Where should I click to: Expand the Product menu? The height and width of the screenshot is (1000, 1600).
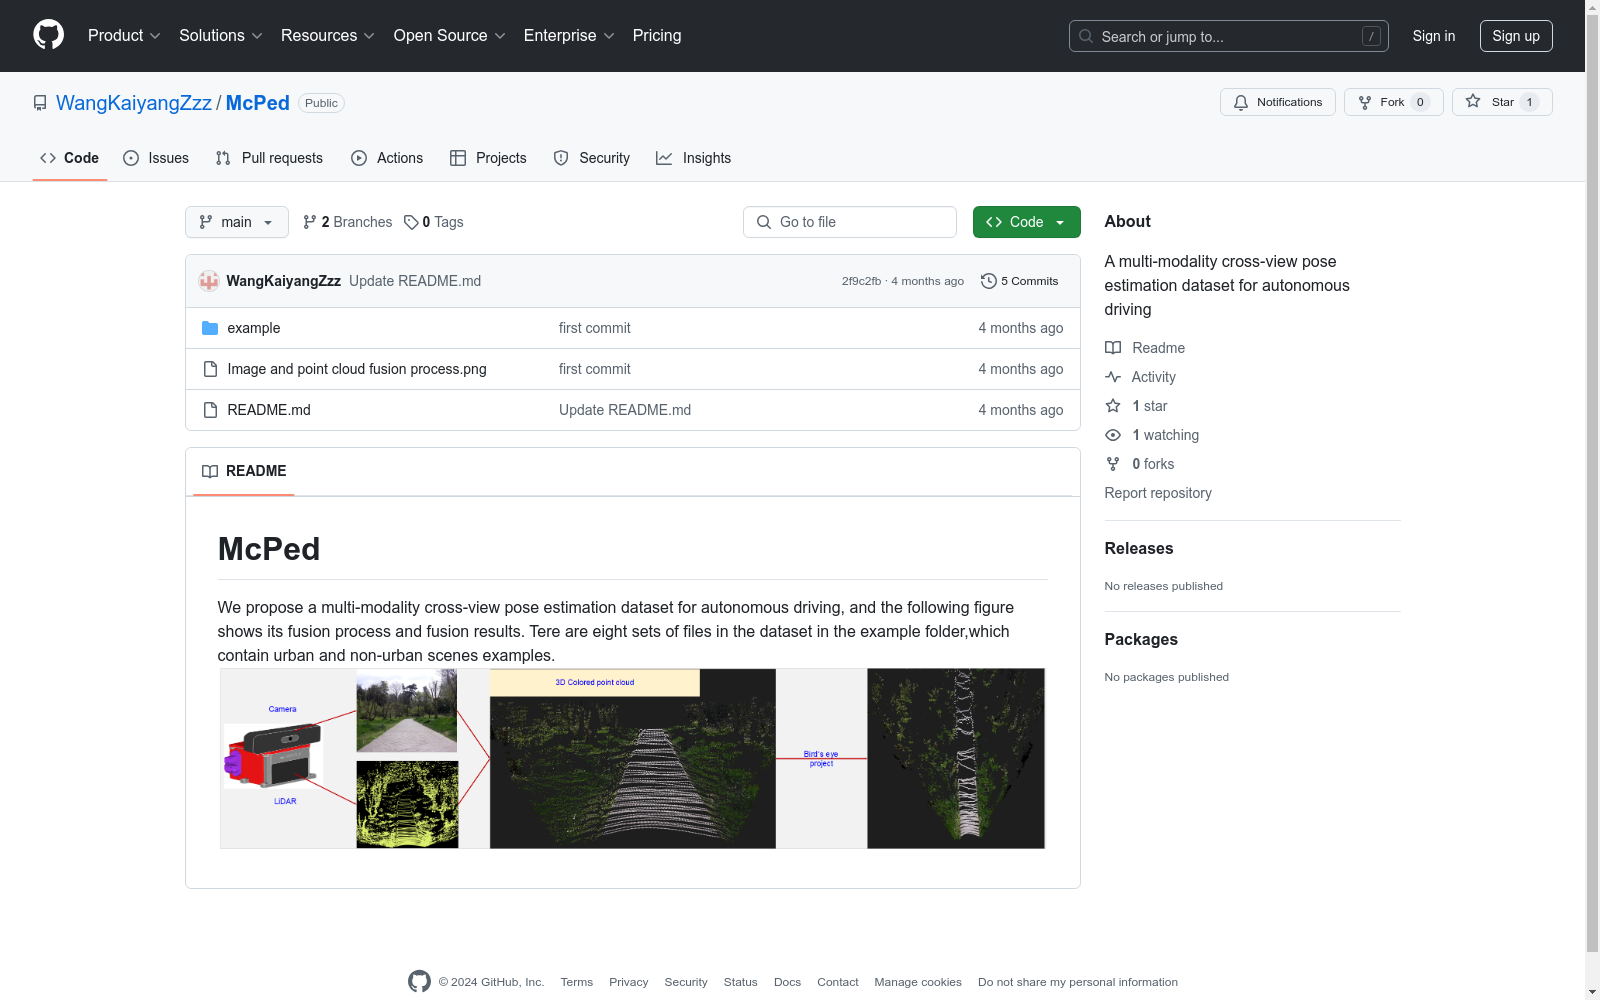point(124,36)
